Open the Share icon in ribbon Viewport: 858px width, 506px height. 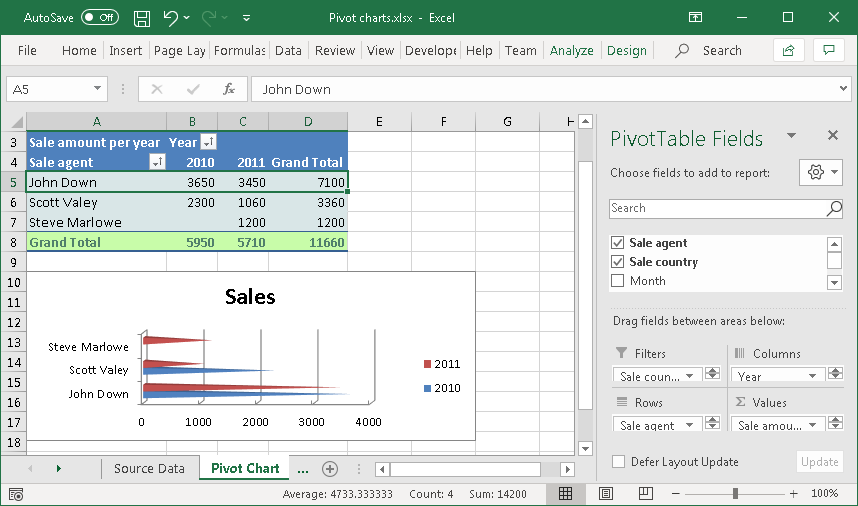[x=789, y=50]
